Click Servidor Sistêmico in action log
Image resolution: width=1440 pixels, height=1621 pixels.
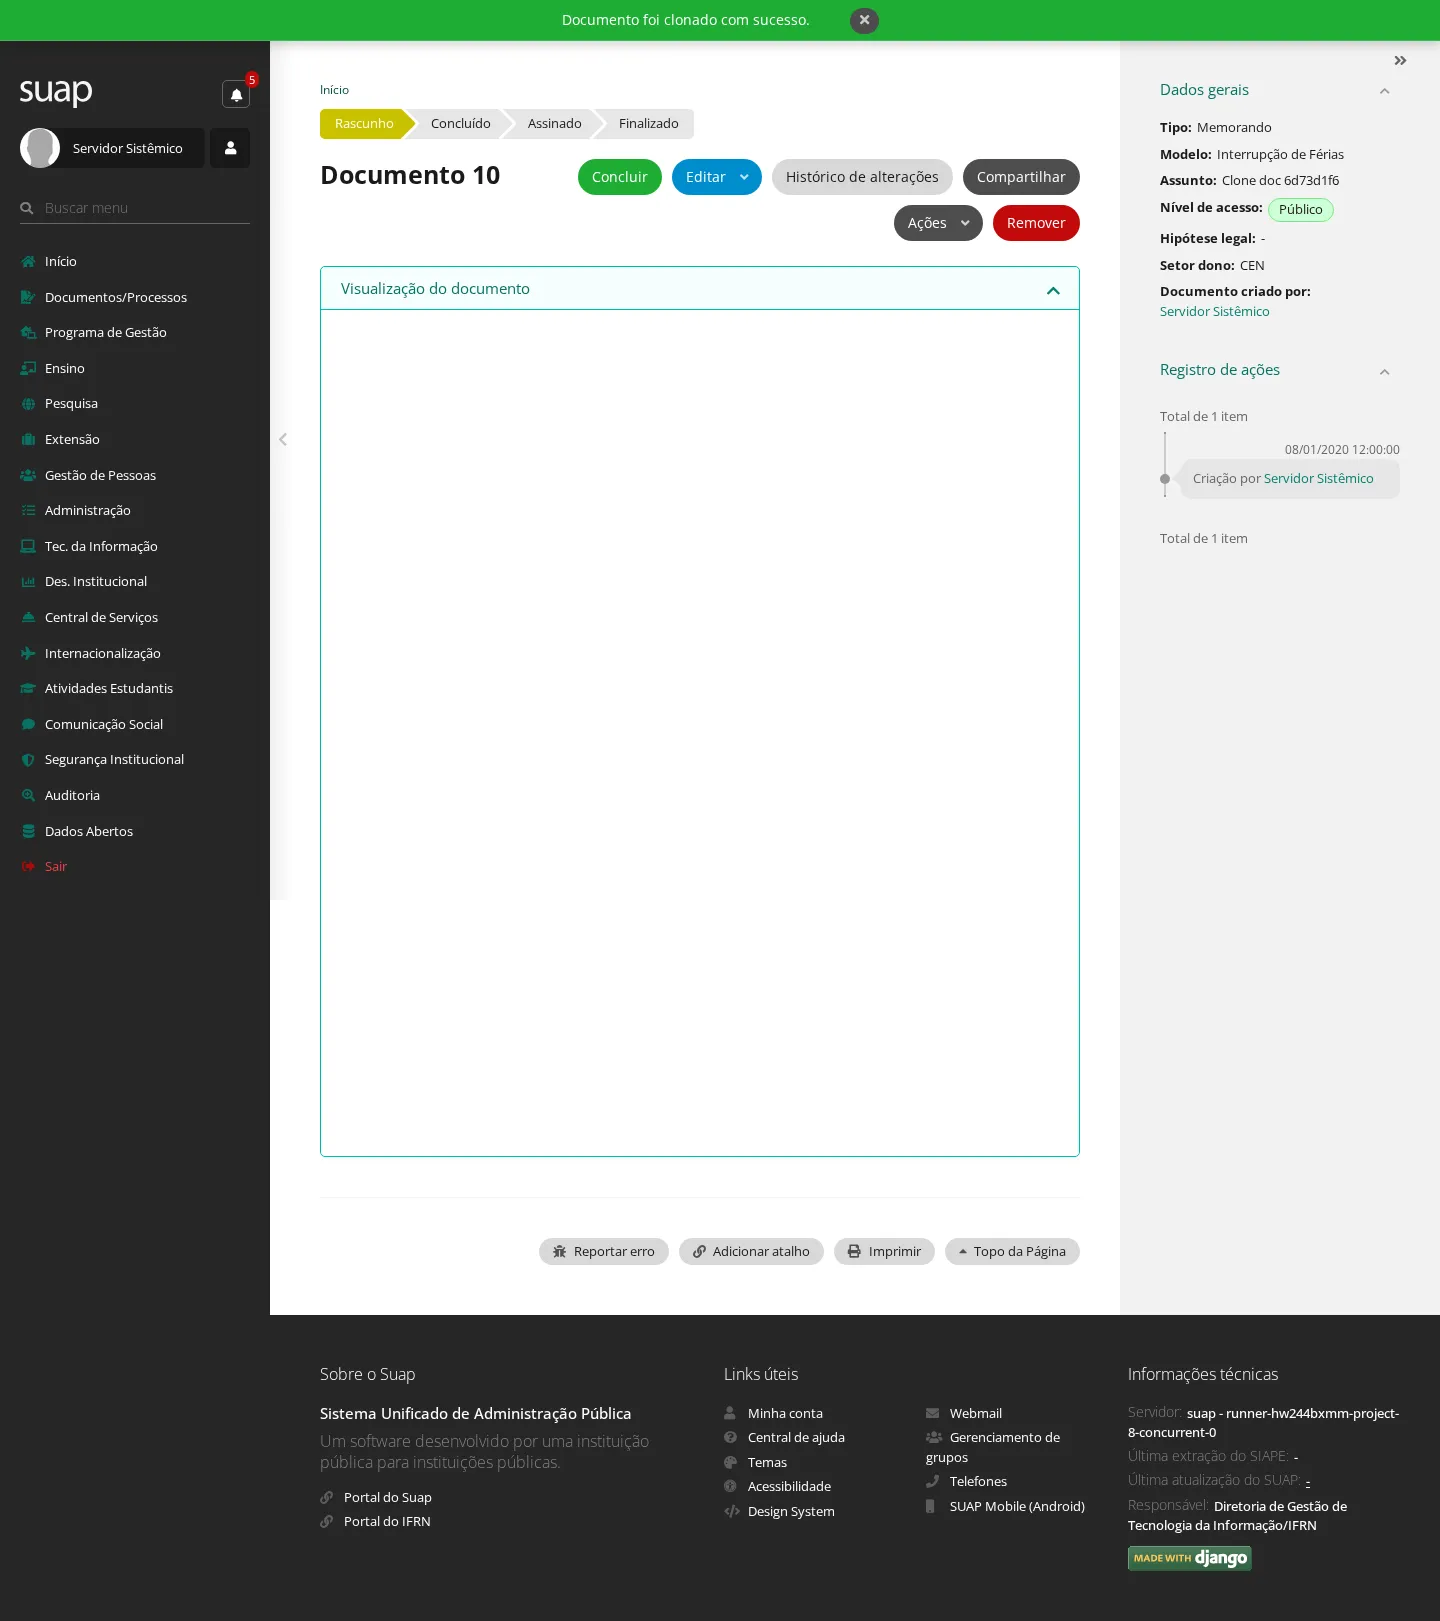coord(1318,478)
